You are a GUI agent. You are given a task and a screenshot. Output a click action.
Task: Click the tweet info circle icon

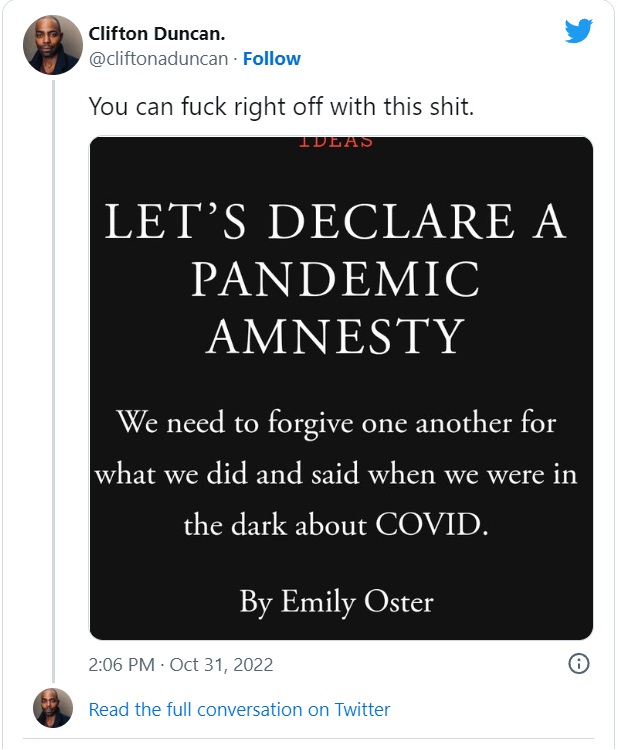(578, 664)
